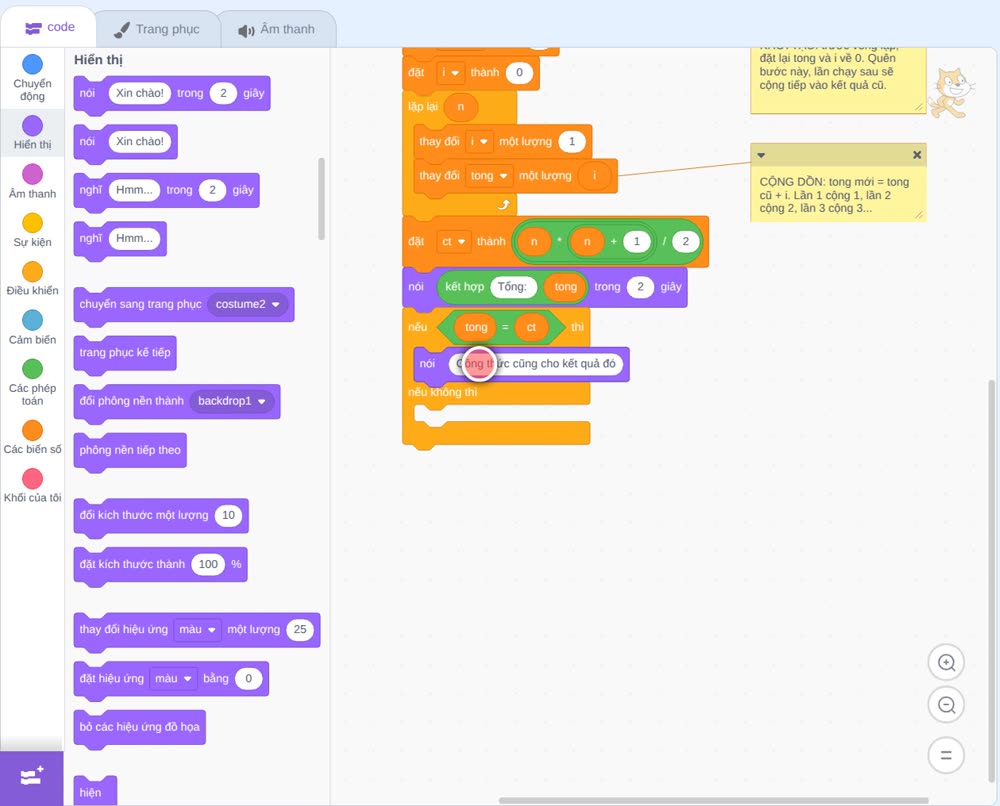Viewport: 1000px width, 806px height.
Task: Open the Các biến số category
Action: click(x=32, y=437)
